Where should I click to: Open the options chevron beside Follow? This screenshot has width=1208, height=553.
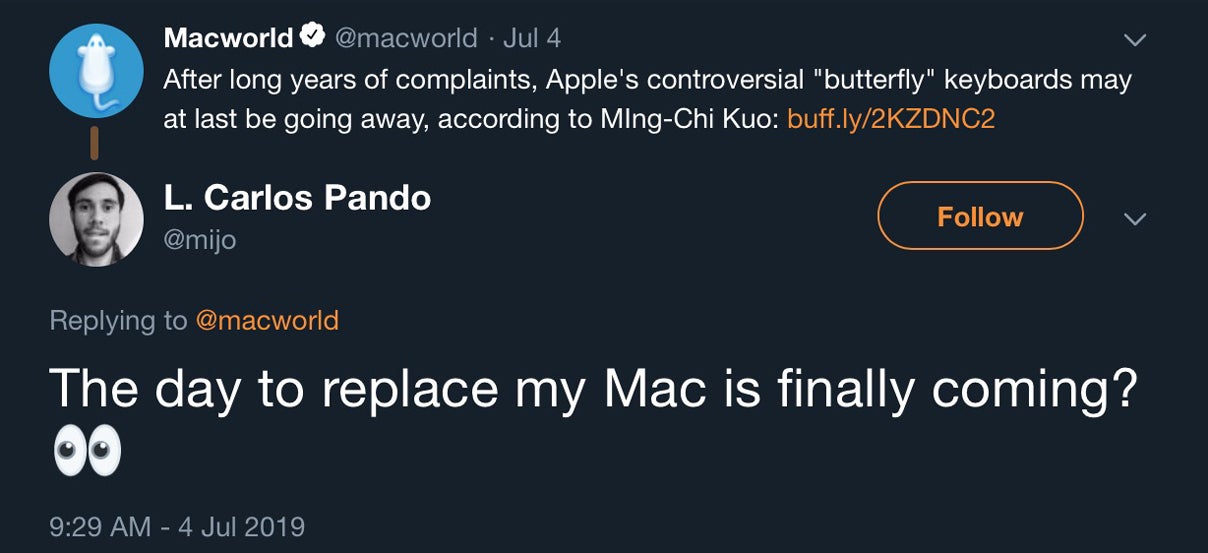click(x=1134, y=218)
